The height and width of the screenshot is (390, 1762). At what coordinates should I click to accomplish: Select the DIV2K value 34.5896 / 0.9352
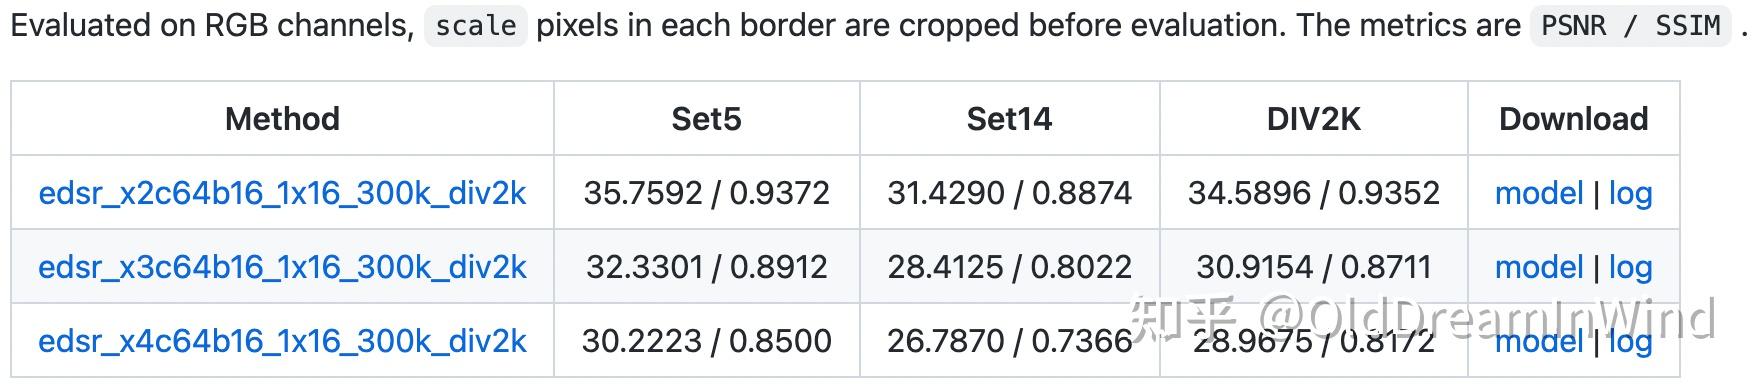(x=1313, y=193)
